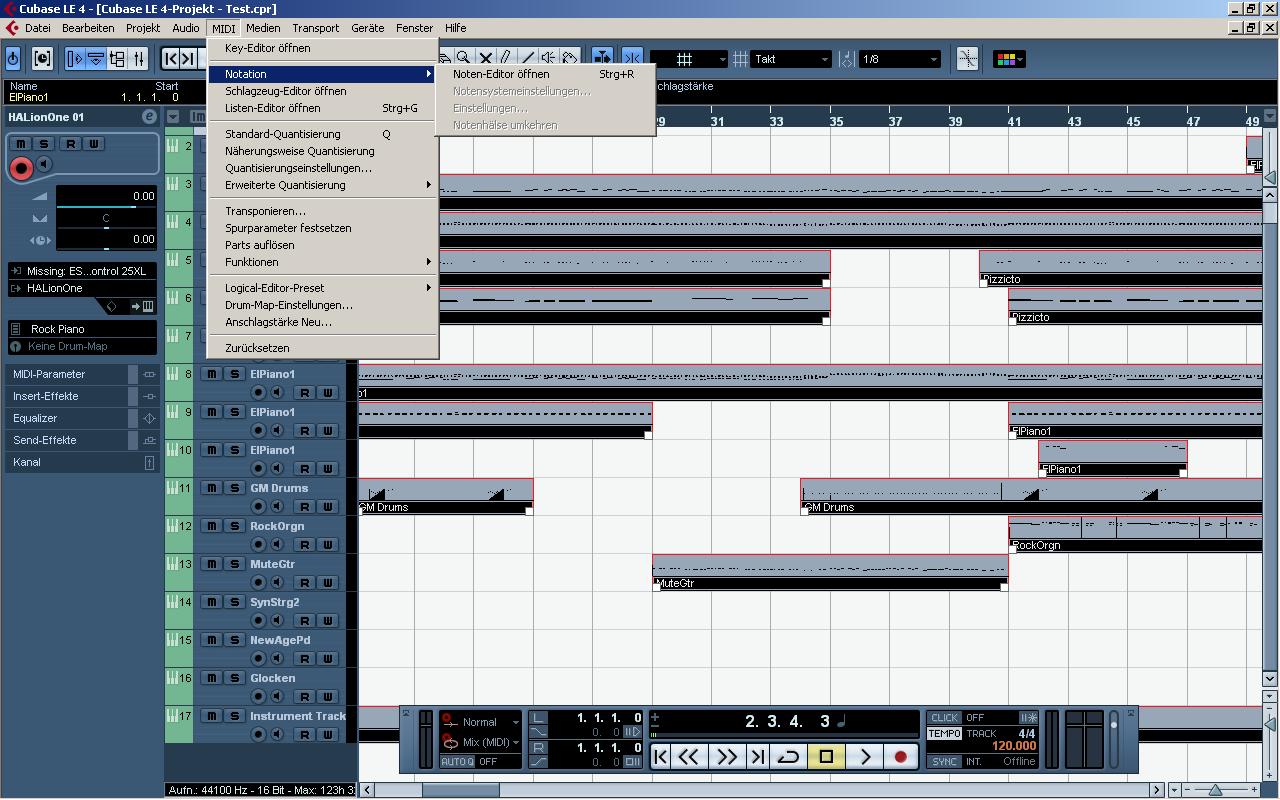Enable read automation on NewAgePd track
Screen dimensions: 1280x800
305,658
